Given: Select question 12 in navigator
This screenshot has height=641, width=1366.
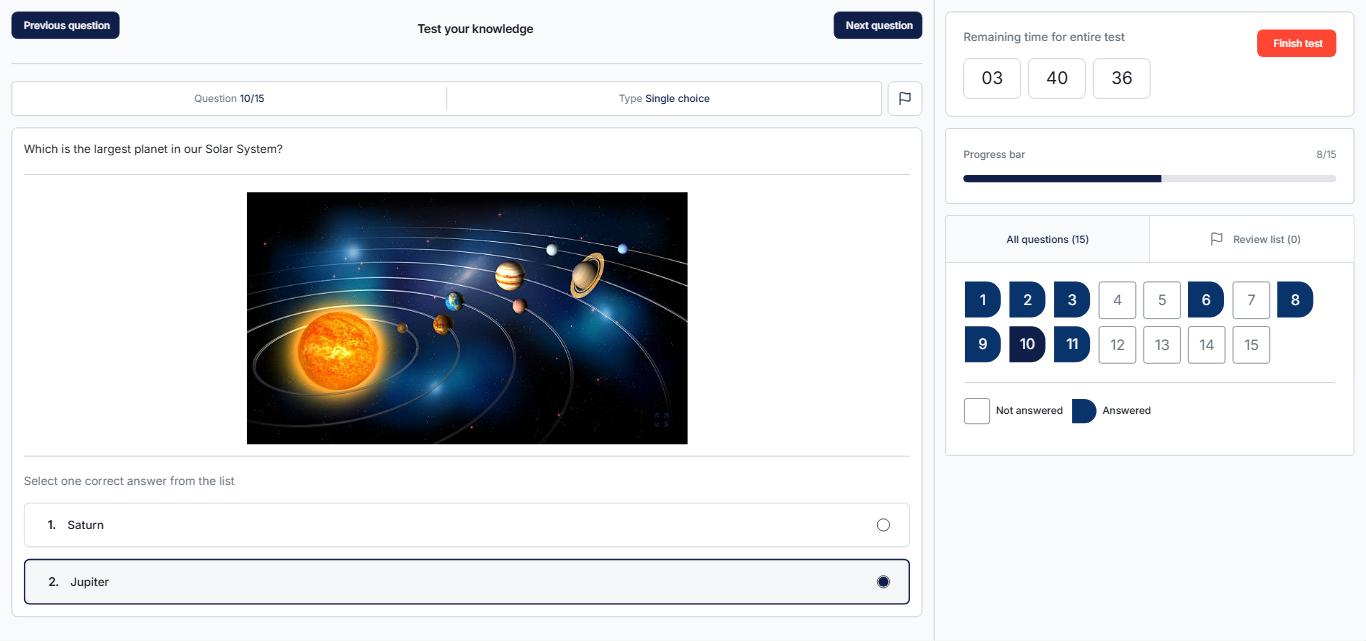Looking at the screenshot, I should tap(1117, 345).
